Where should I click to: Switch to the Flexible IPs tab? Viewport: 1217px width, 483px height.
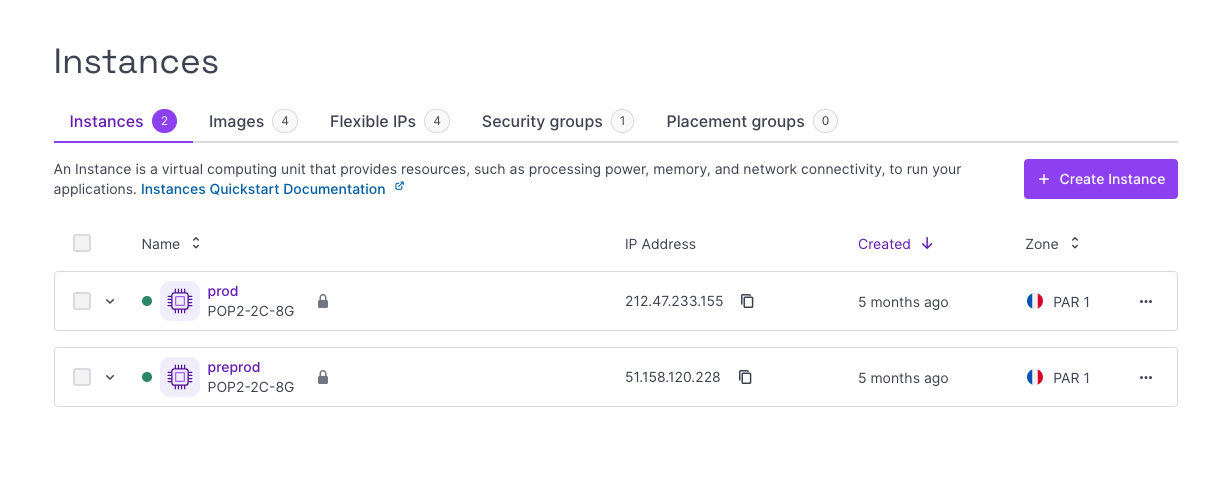coord(372,122)
